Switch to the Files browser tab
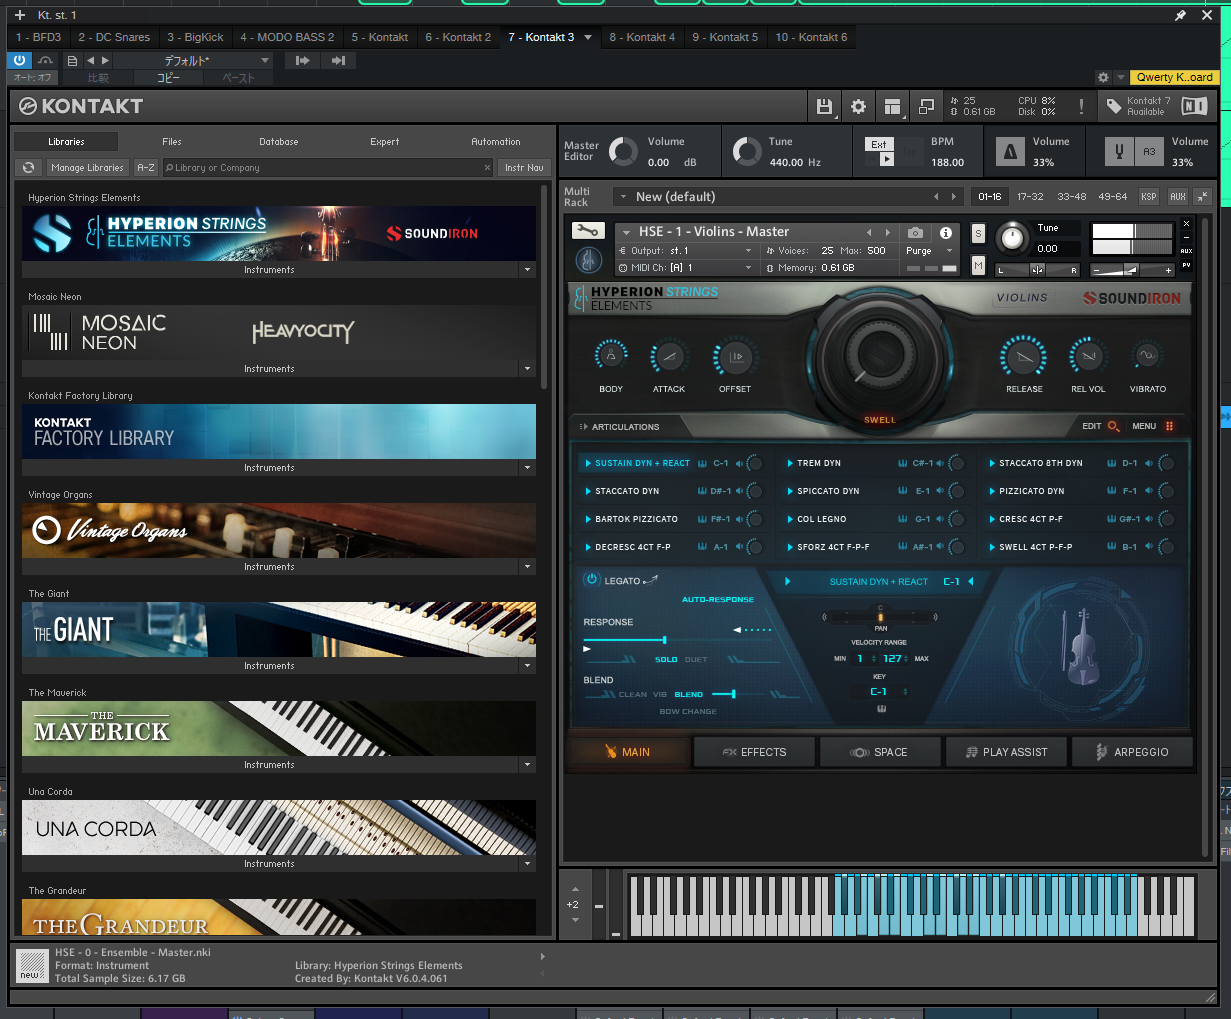The width and height of the screenshot is (1231, 1019). (172, 142)
